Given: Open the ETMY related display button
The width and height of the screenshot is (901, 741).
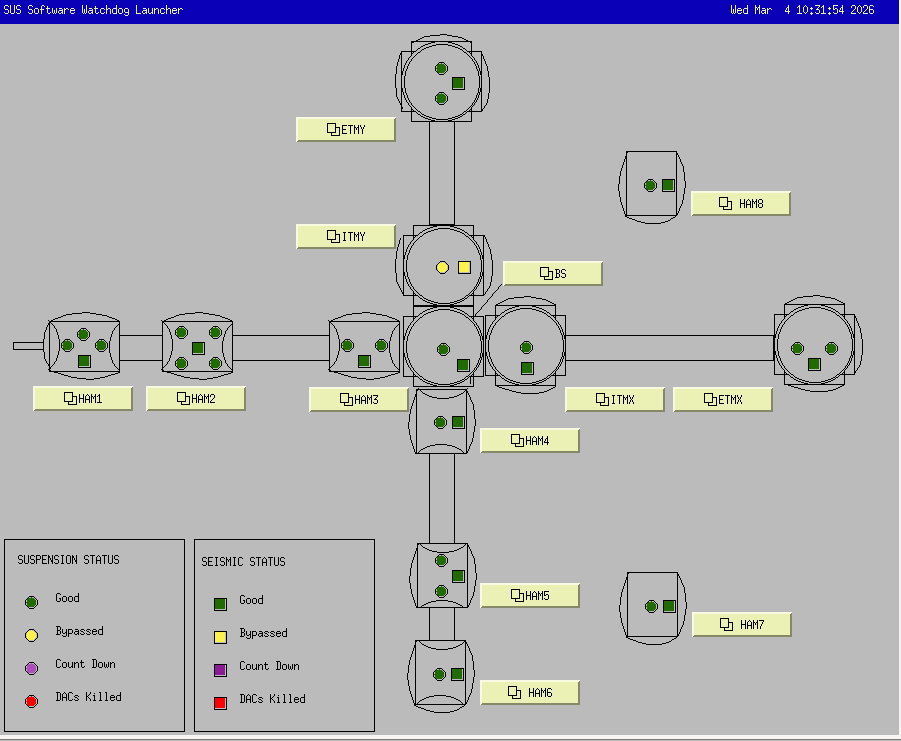Looking at the screenshot, I should [x=346, y=130].
